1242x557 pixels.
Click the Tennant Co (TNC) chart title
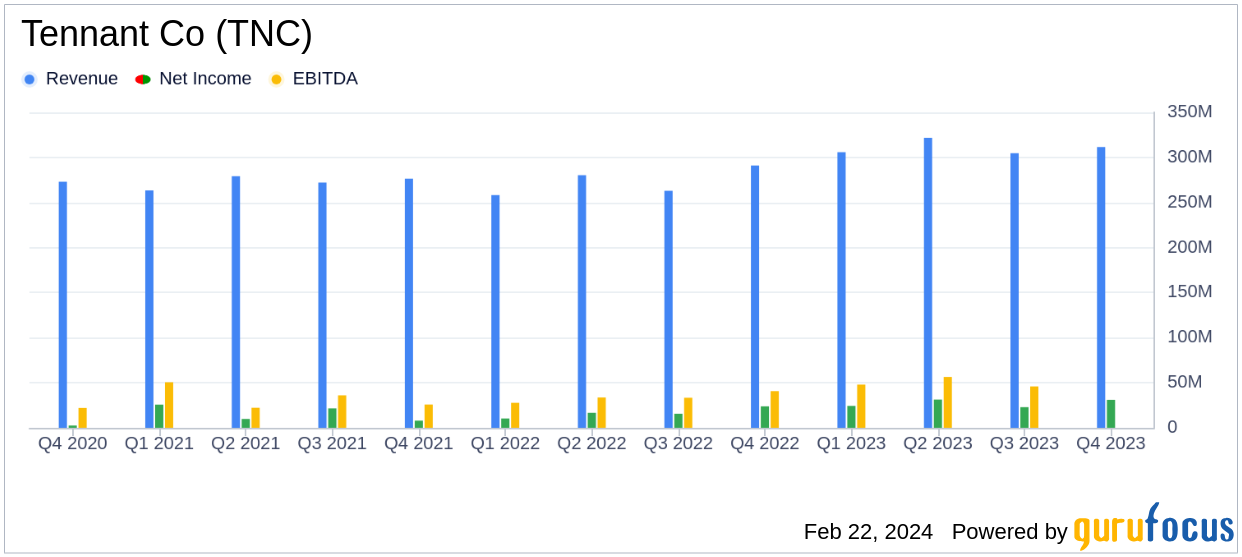167,34
